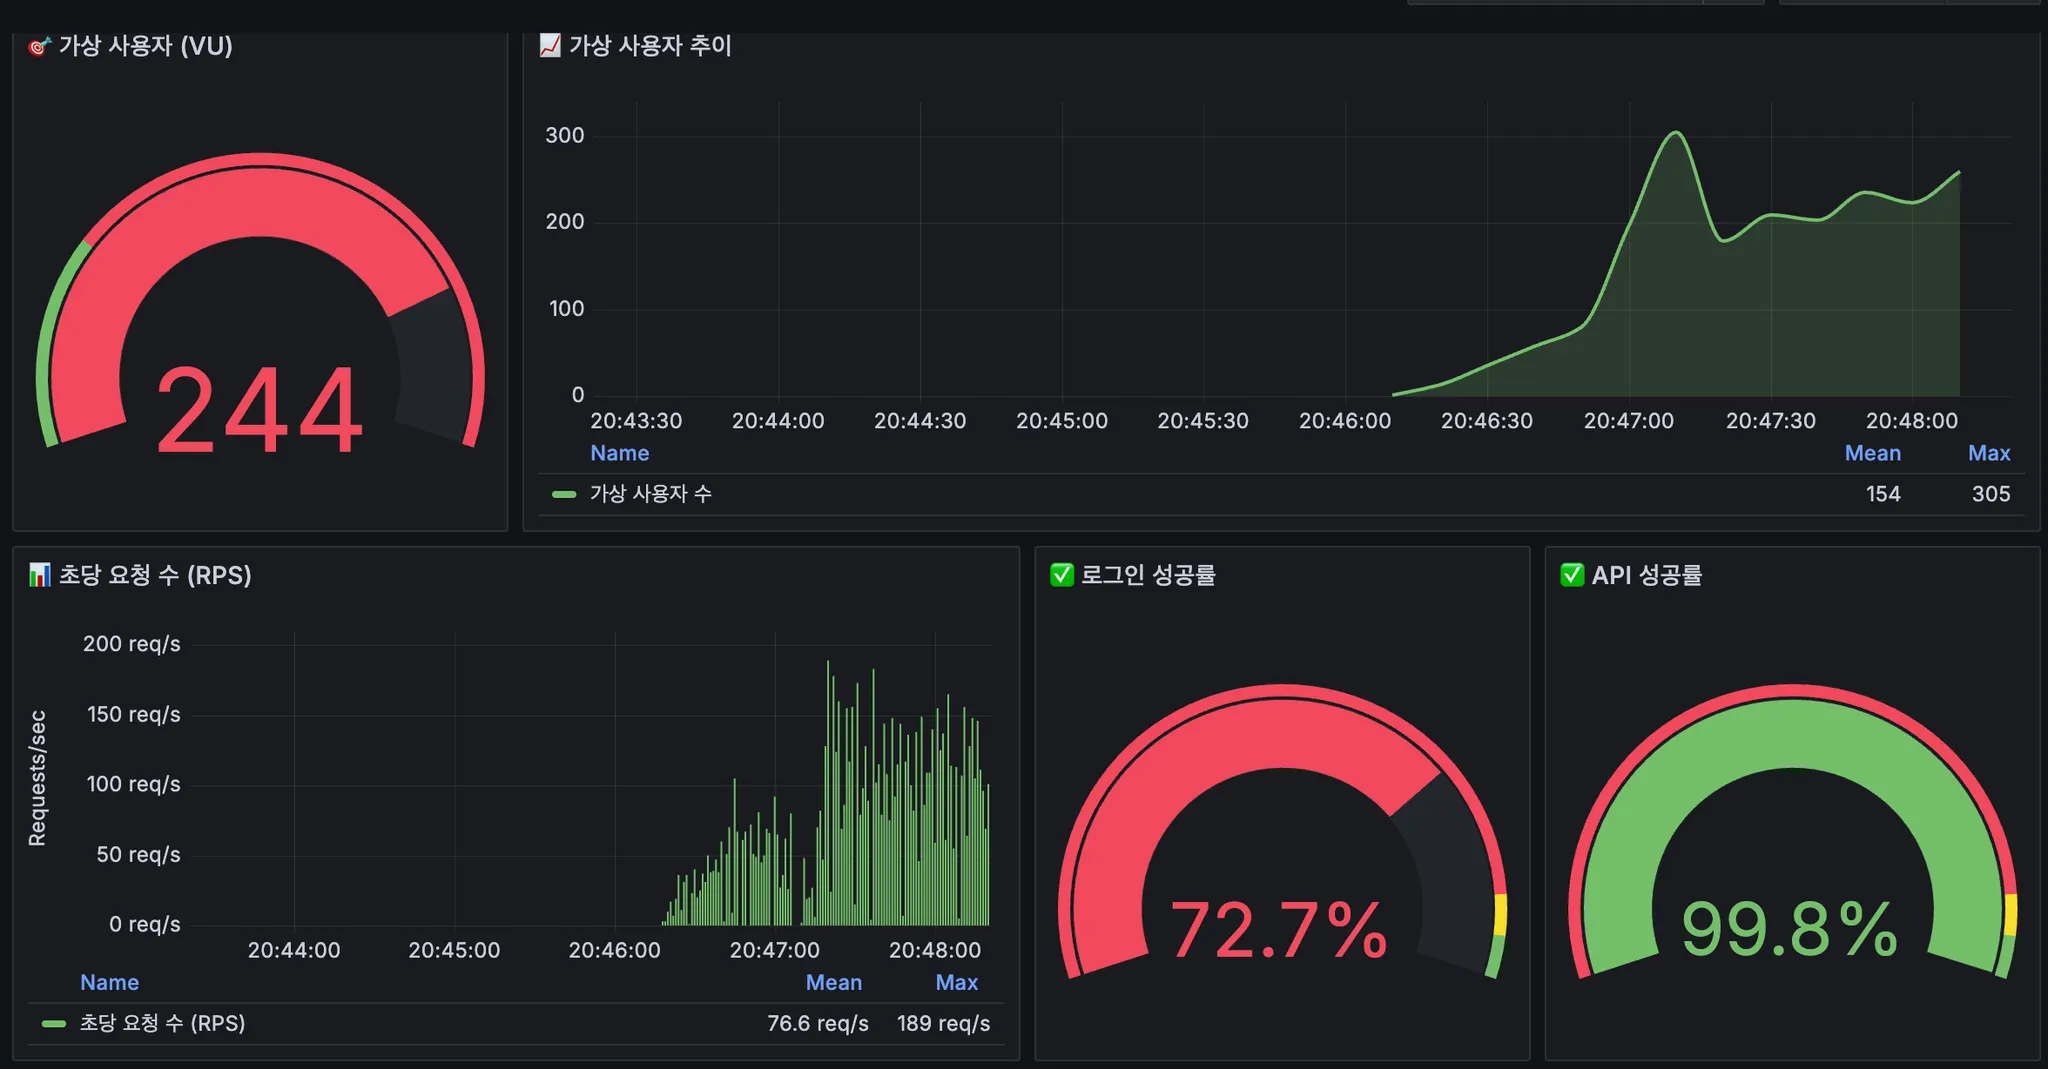Click the 20:47:00 label on virtual user chart
Image resolution: width=2048 pixels, height=1069 pixels.
[x=1629, y=421]
